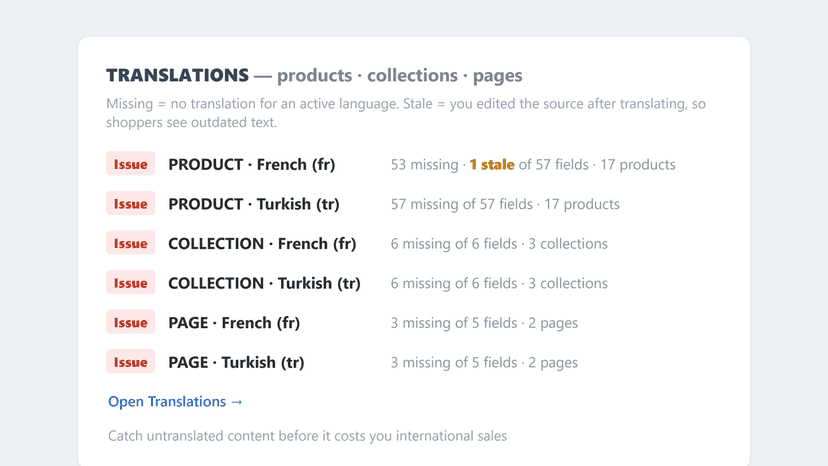The height and width of the screenshot is (466, 828).
Task: Click the 'Missing = no translation' description text
Action: tap(406, 113)
